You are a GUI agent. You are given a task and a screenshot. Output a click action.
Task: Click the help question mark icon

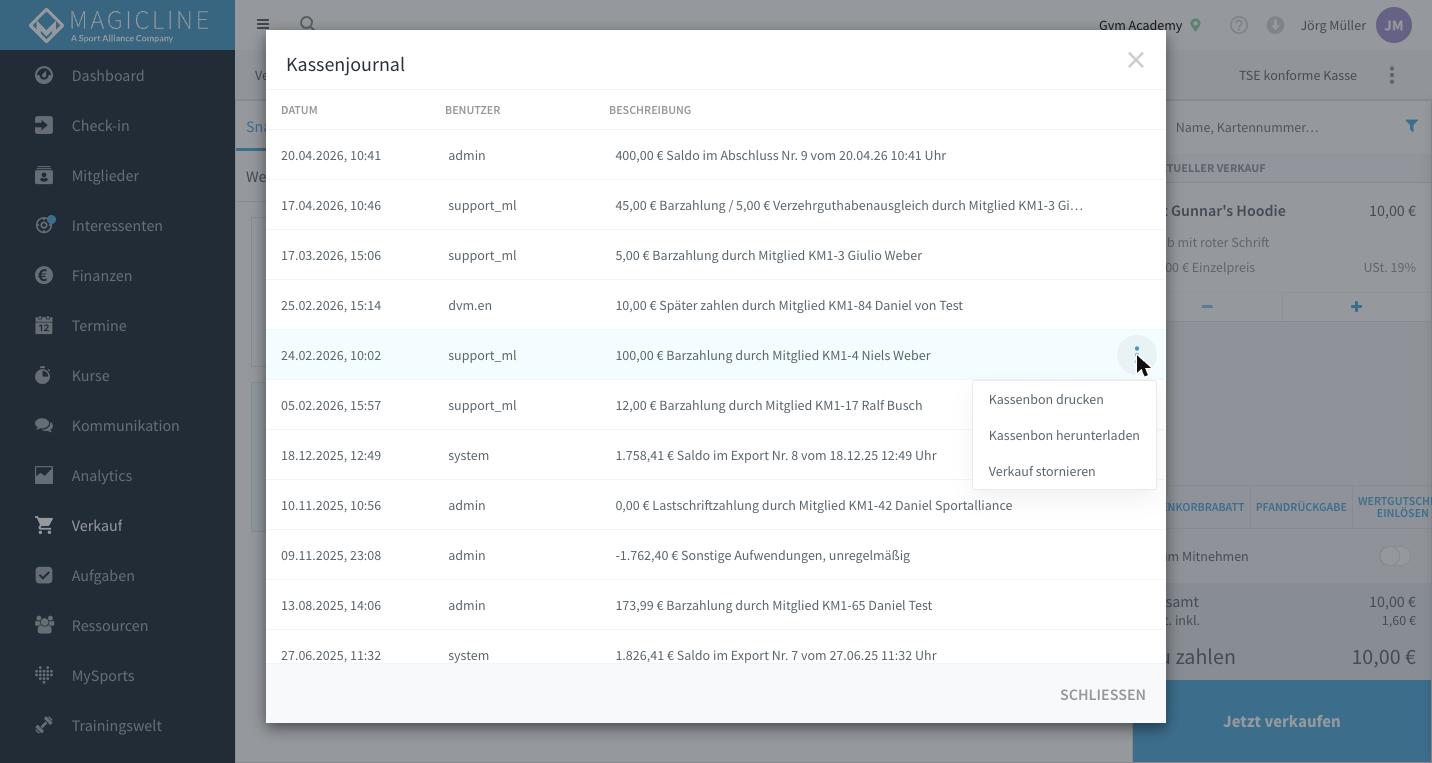pos(1239,25)
